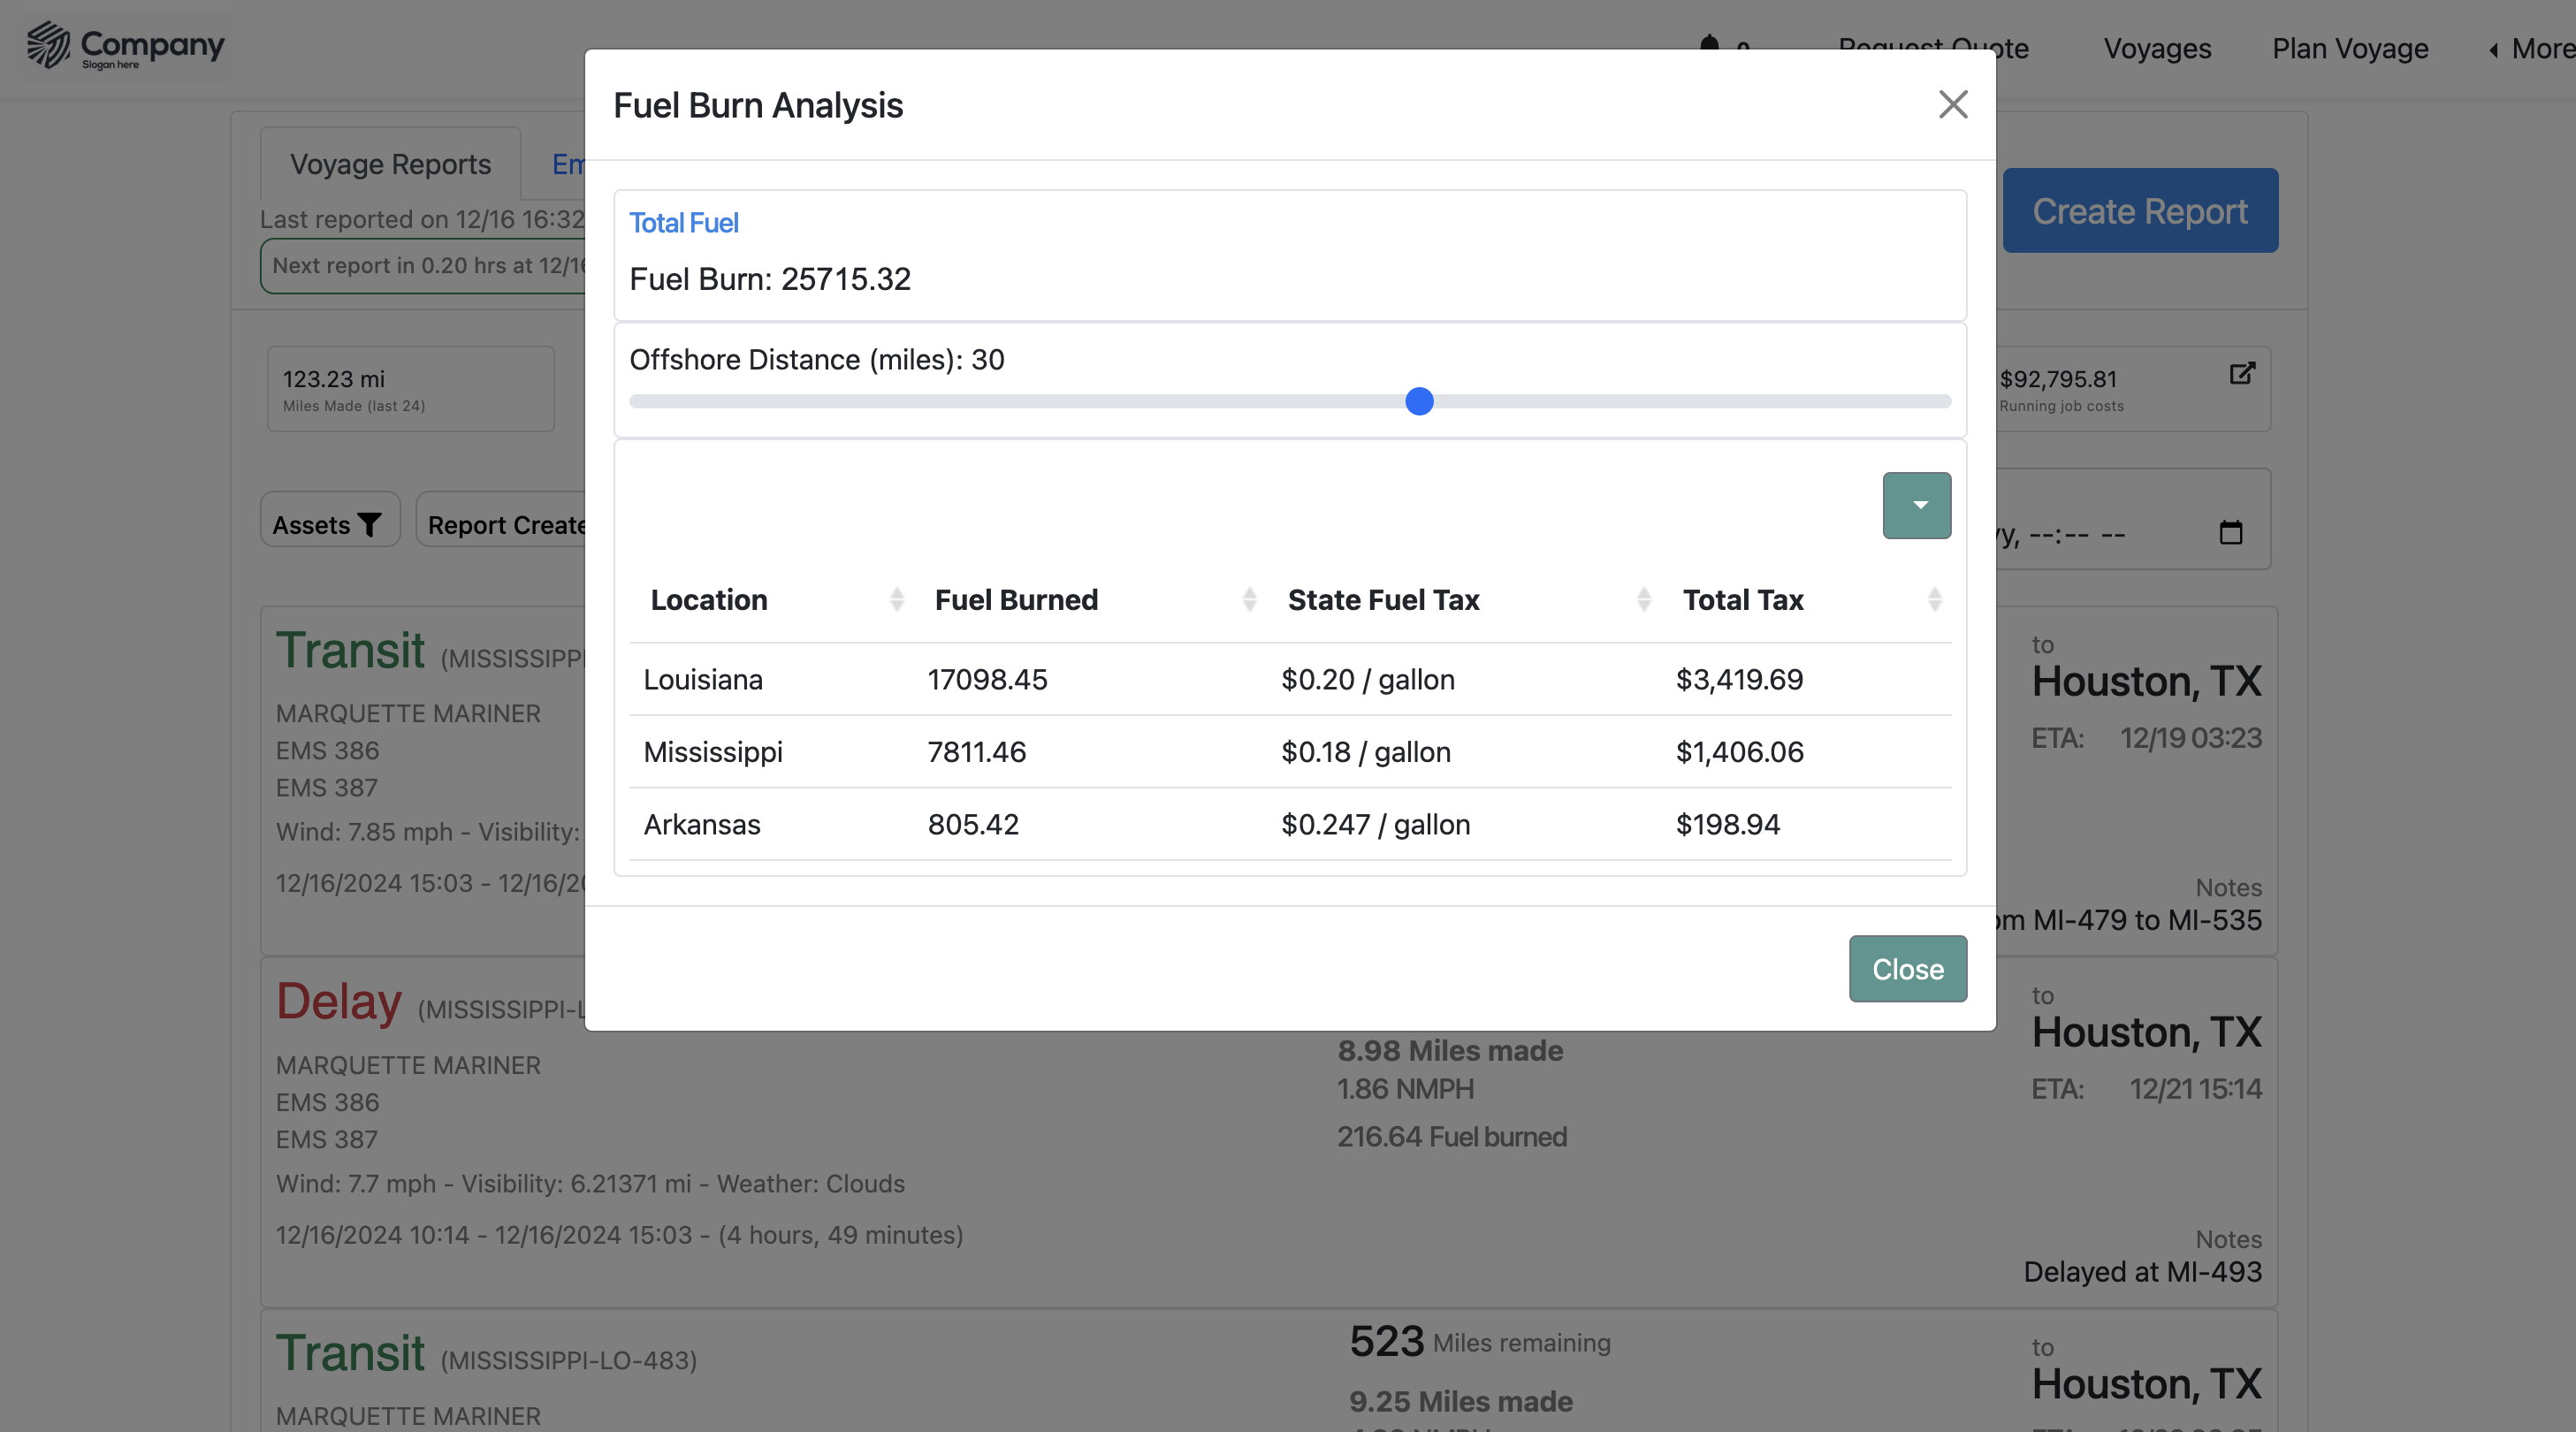
Task: Sort by State Fuel Tax arrows
Action: (1643, 599)
